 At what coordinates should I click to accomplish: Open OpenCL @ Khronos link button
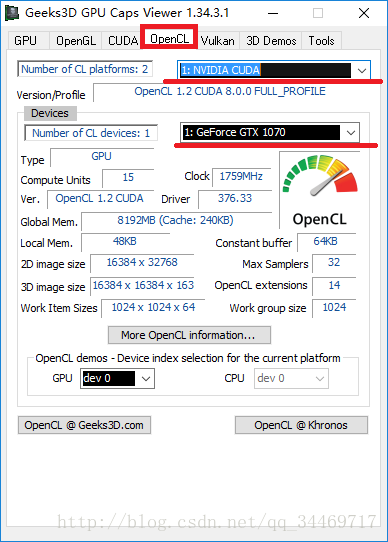point(301,425)
